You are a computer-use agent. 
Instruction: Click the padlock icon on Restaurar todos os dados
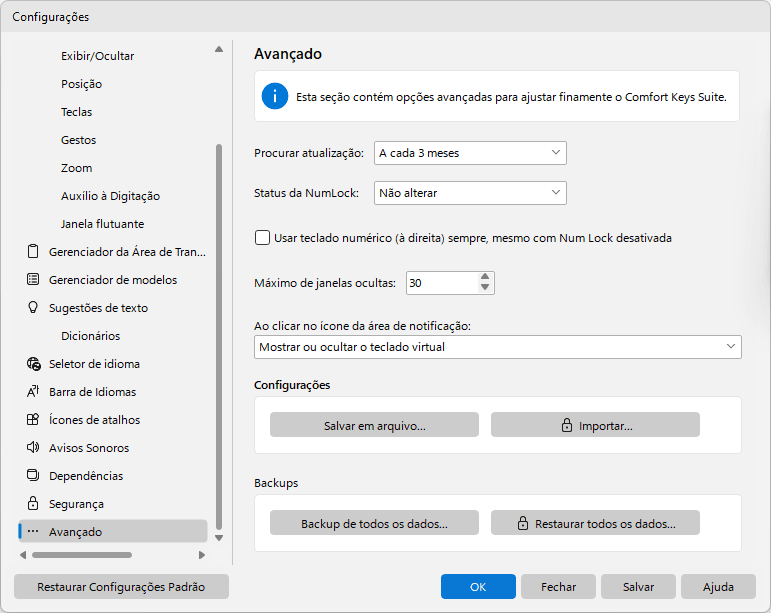coord(523,523)
